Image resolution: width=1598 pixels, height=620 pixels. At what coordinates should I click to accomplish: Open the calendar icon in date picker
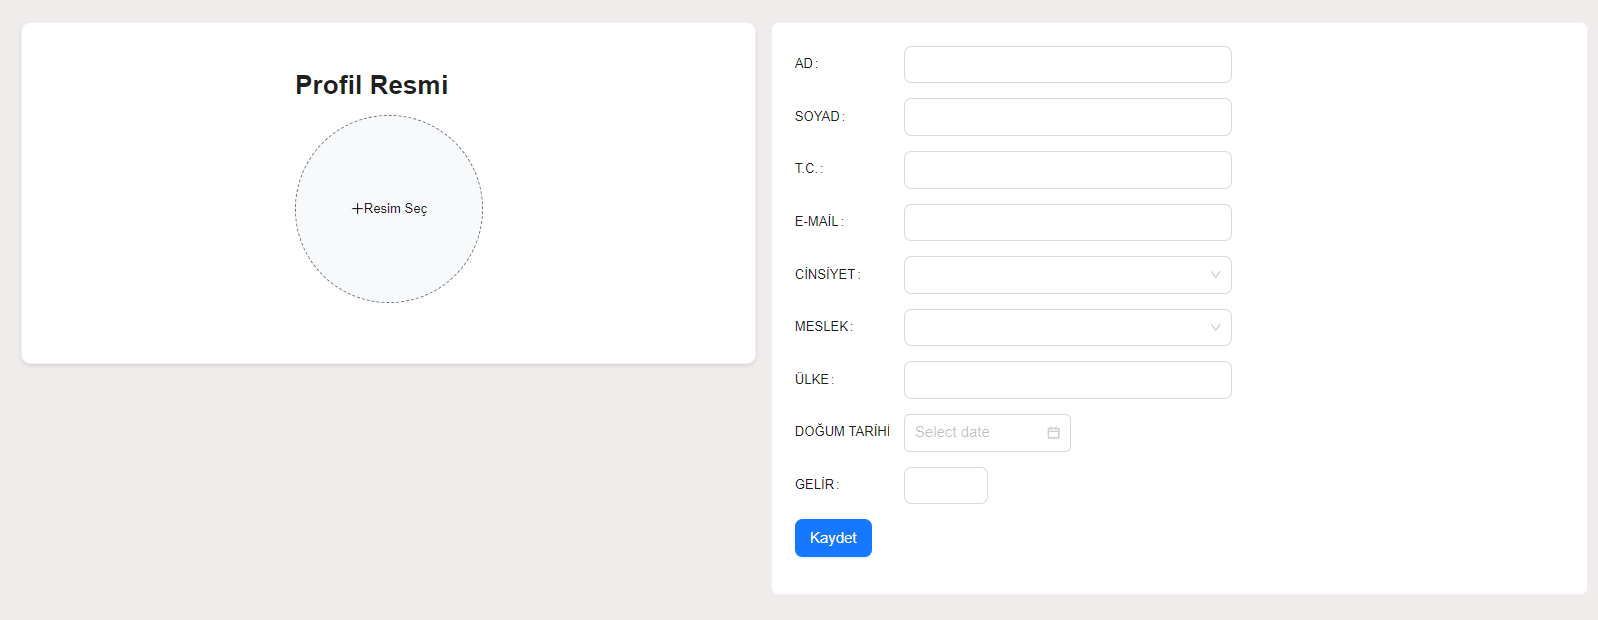point(1053,433)
